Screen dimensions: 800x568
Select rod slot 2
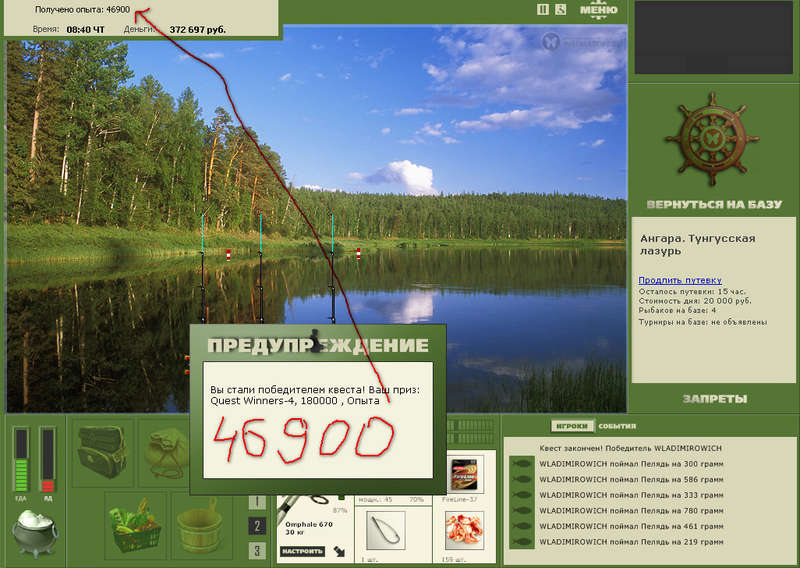tap(257, 526)
